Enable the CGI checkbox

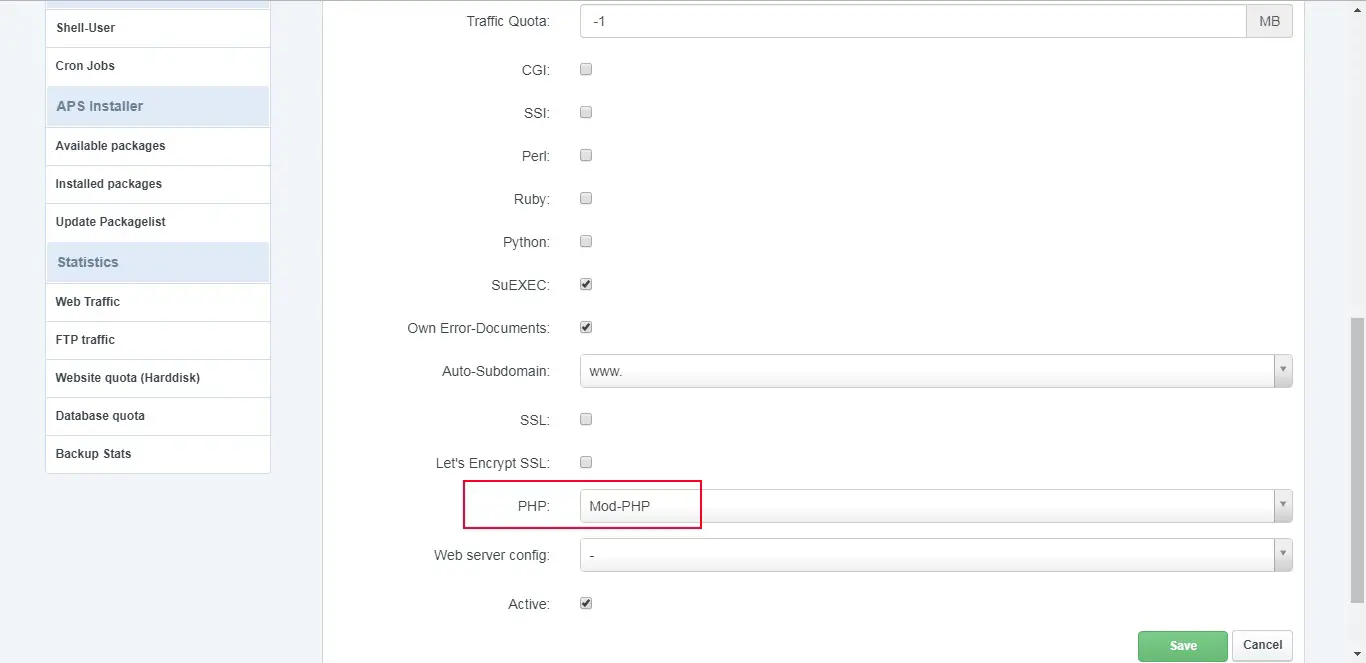pos(585,69)
